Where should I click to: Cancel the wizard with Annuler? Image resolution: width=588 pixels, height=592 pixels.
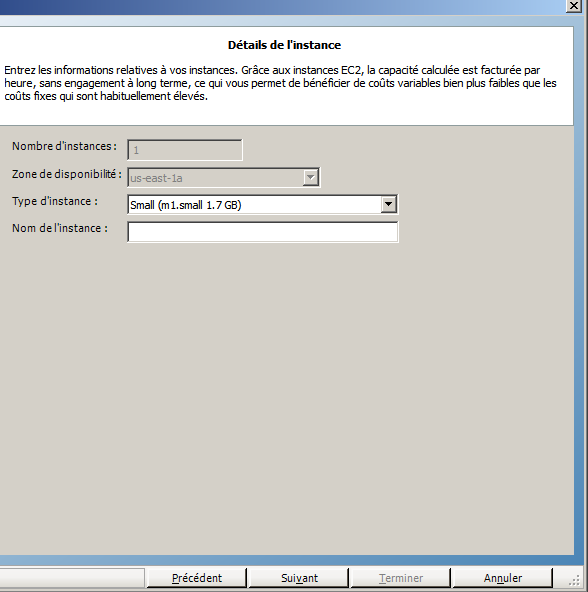point(503,578)
